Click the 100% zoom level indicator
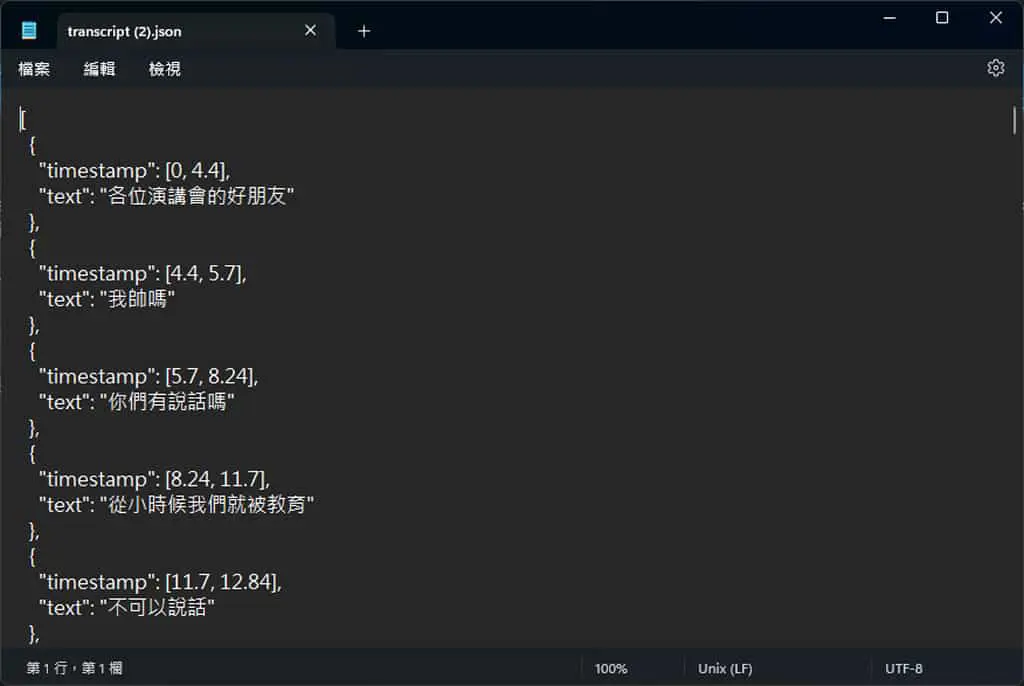The image size is (1024, 686). (x=611, y=668)
